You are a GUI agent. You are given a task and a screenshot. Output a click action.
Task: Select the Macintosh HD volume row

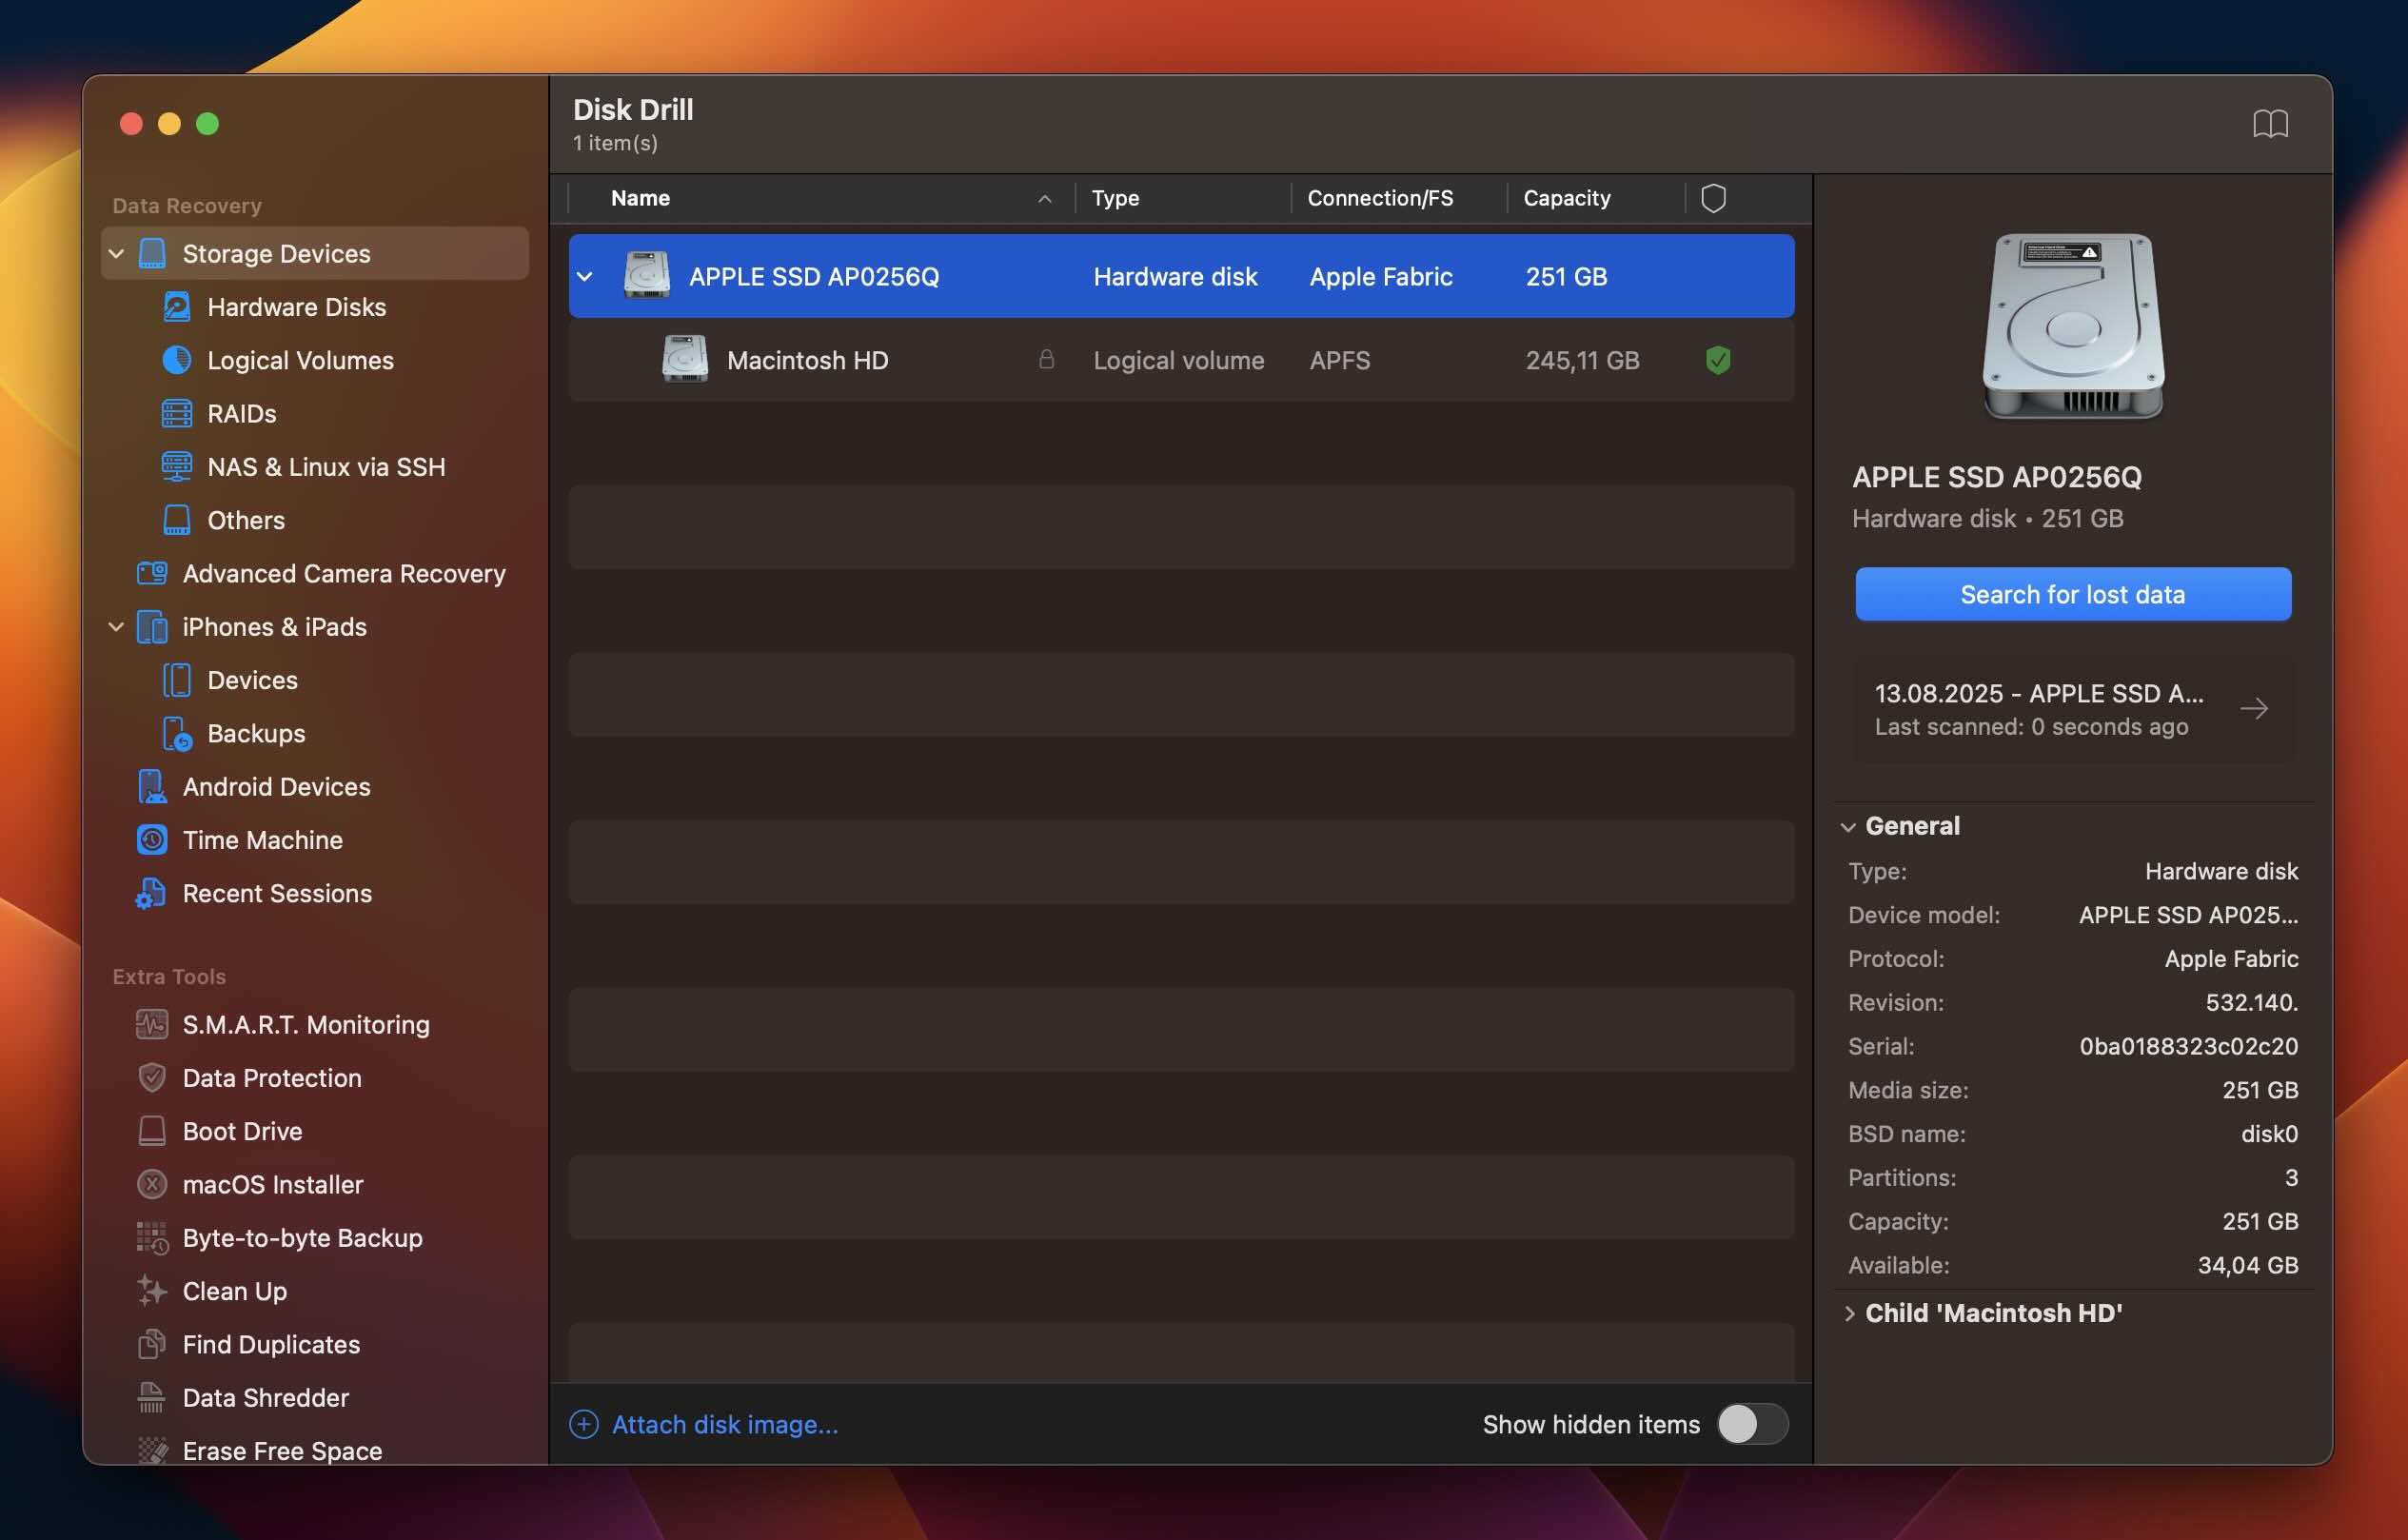[x=1181, y=360]
